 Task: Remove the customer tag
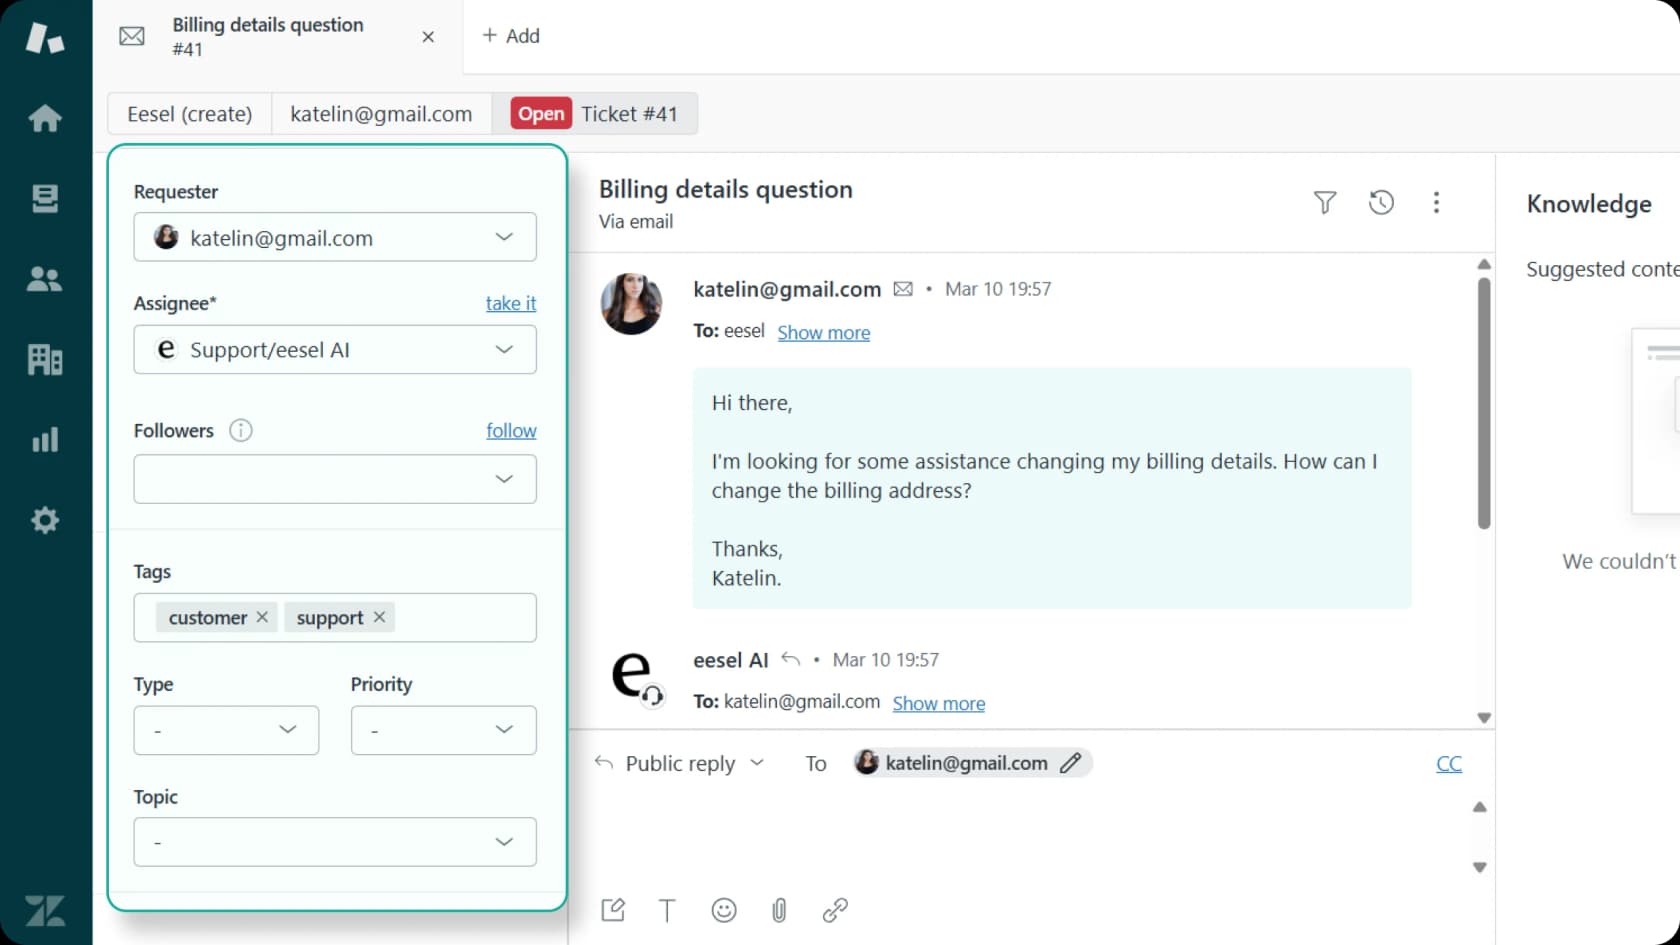click(262, 617)
